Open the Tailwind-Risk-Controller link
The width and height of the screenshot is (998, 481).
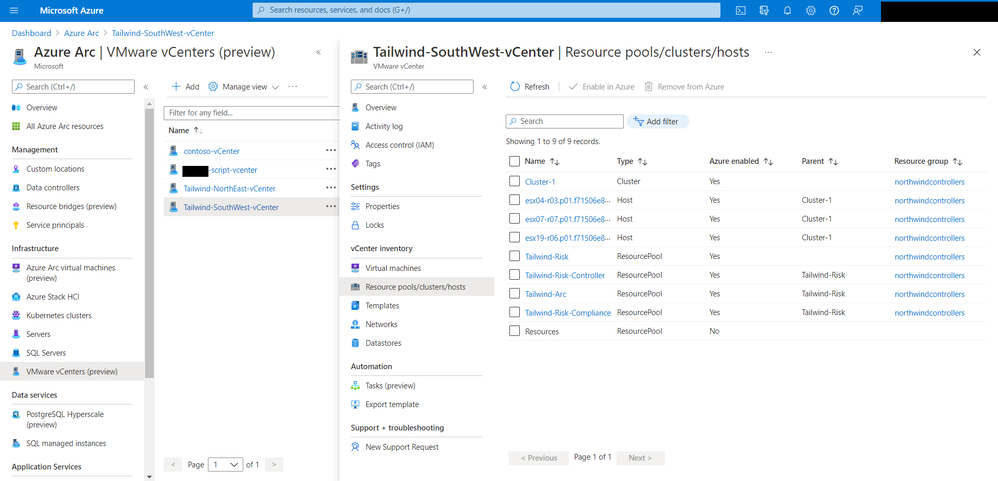pyautogui.click(x=565, y=275)
